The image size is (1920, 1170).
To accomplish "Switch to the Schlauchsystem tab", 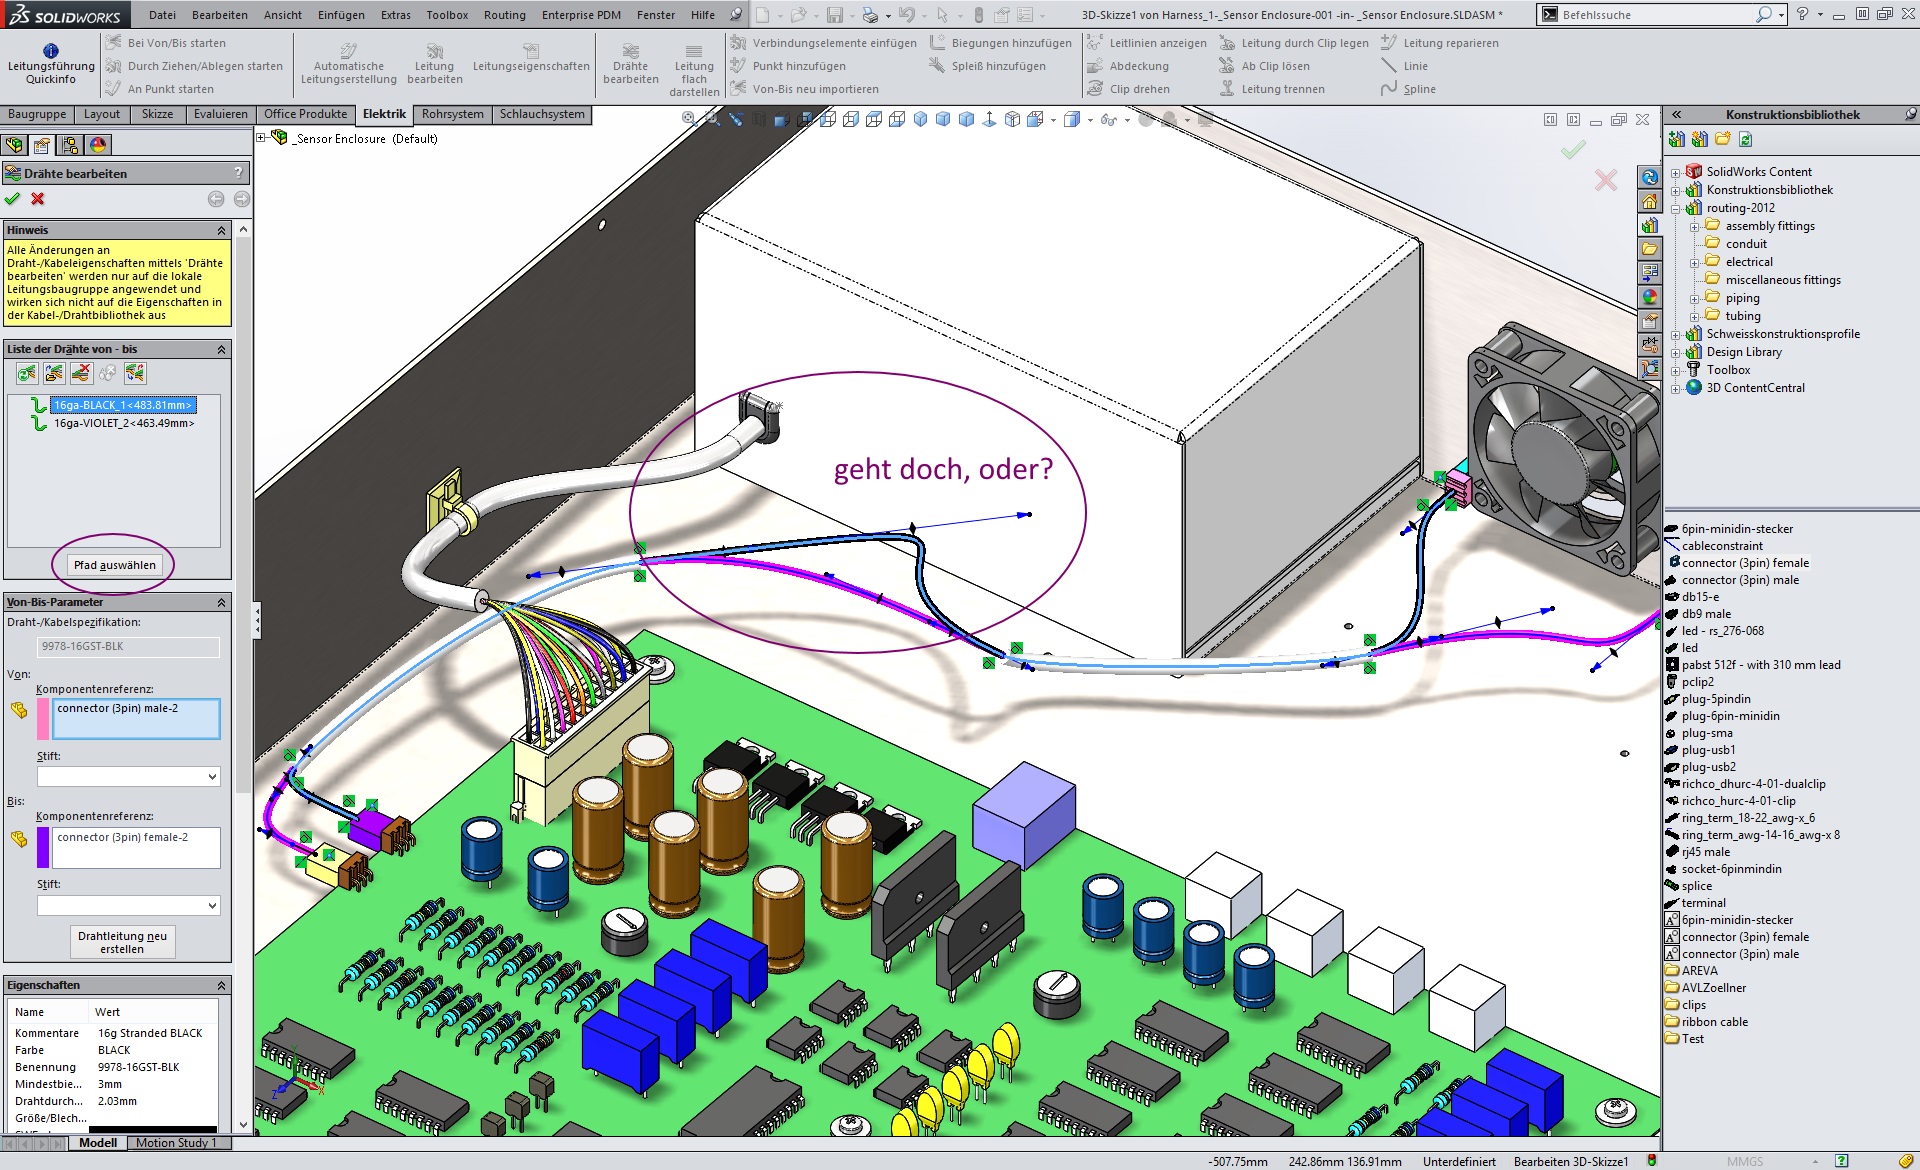I will 542,114.
